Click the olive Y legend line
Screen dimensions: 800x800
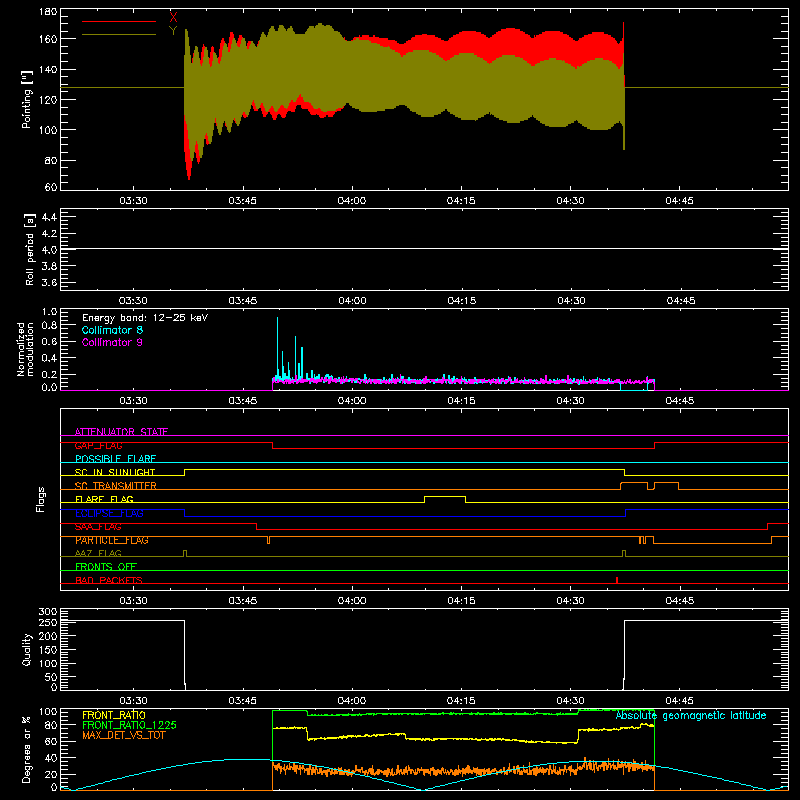coord(119,34)
